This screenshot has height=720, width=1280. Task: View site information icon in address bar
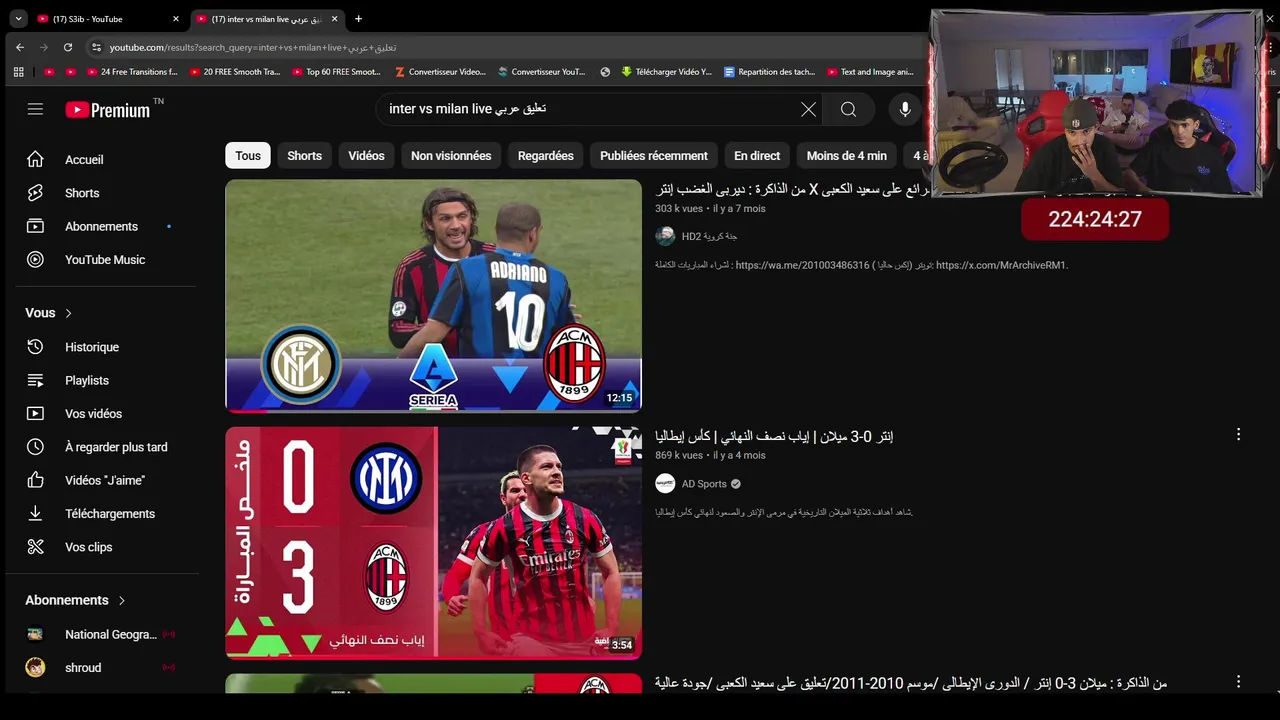click(x=96, y=47)
